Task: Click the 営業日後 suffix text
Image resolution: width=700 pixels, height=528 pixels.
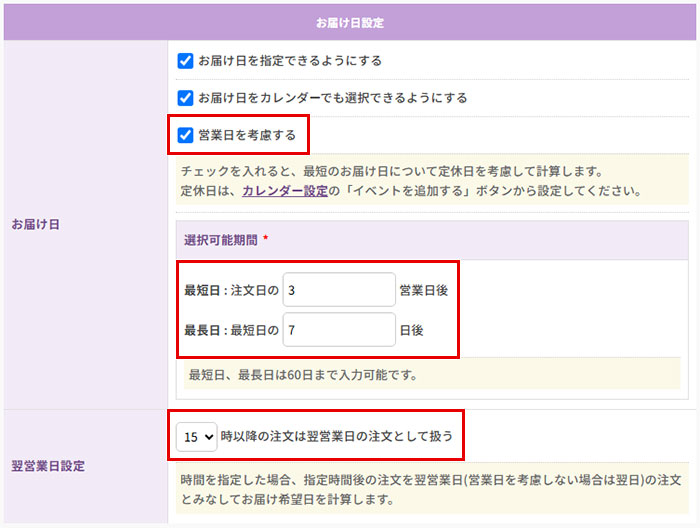Action: coord(424,290)
